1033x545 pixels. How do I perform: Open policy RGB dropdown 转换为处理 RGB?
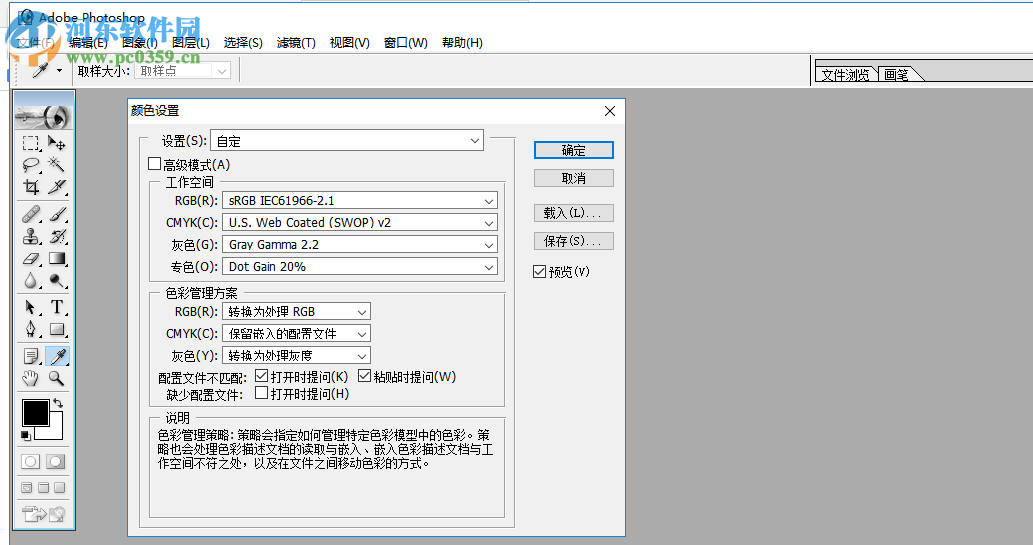(x=296, y=311)
